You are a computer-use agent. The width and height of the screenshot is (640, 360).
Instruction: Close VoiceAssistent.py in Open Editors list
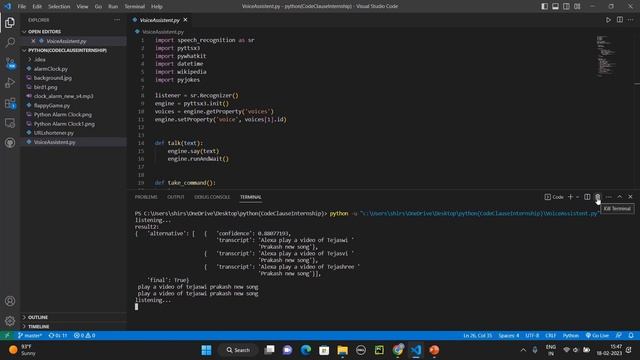[33, 41]
